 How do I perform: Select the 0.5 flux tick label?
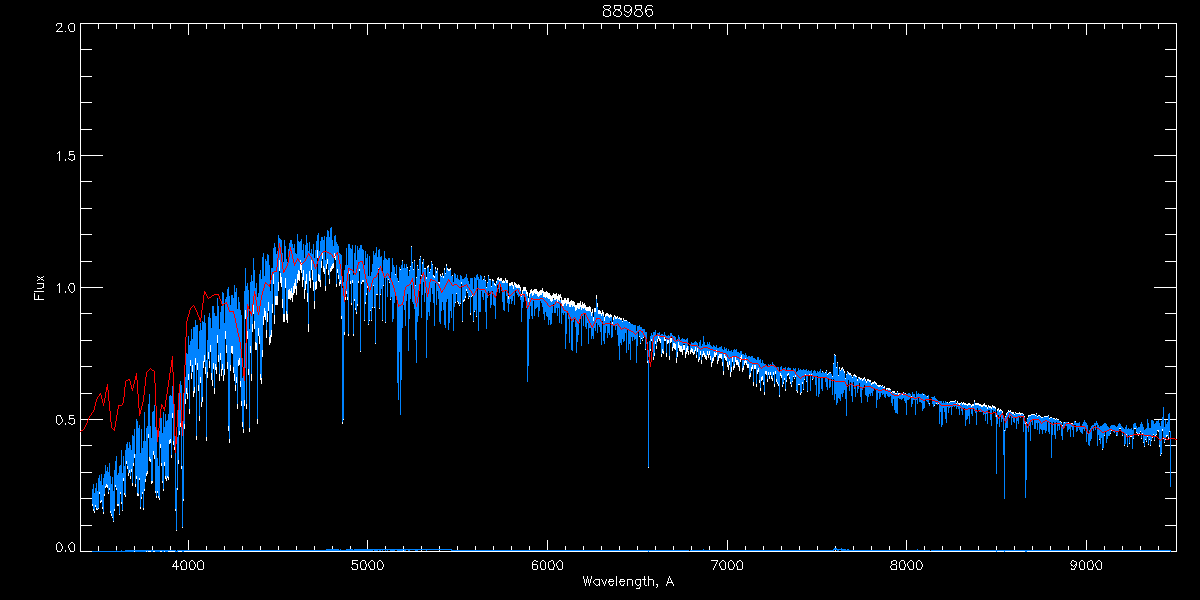(65, 419)
